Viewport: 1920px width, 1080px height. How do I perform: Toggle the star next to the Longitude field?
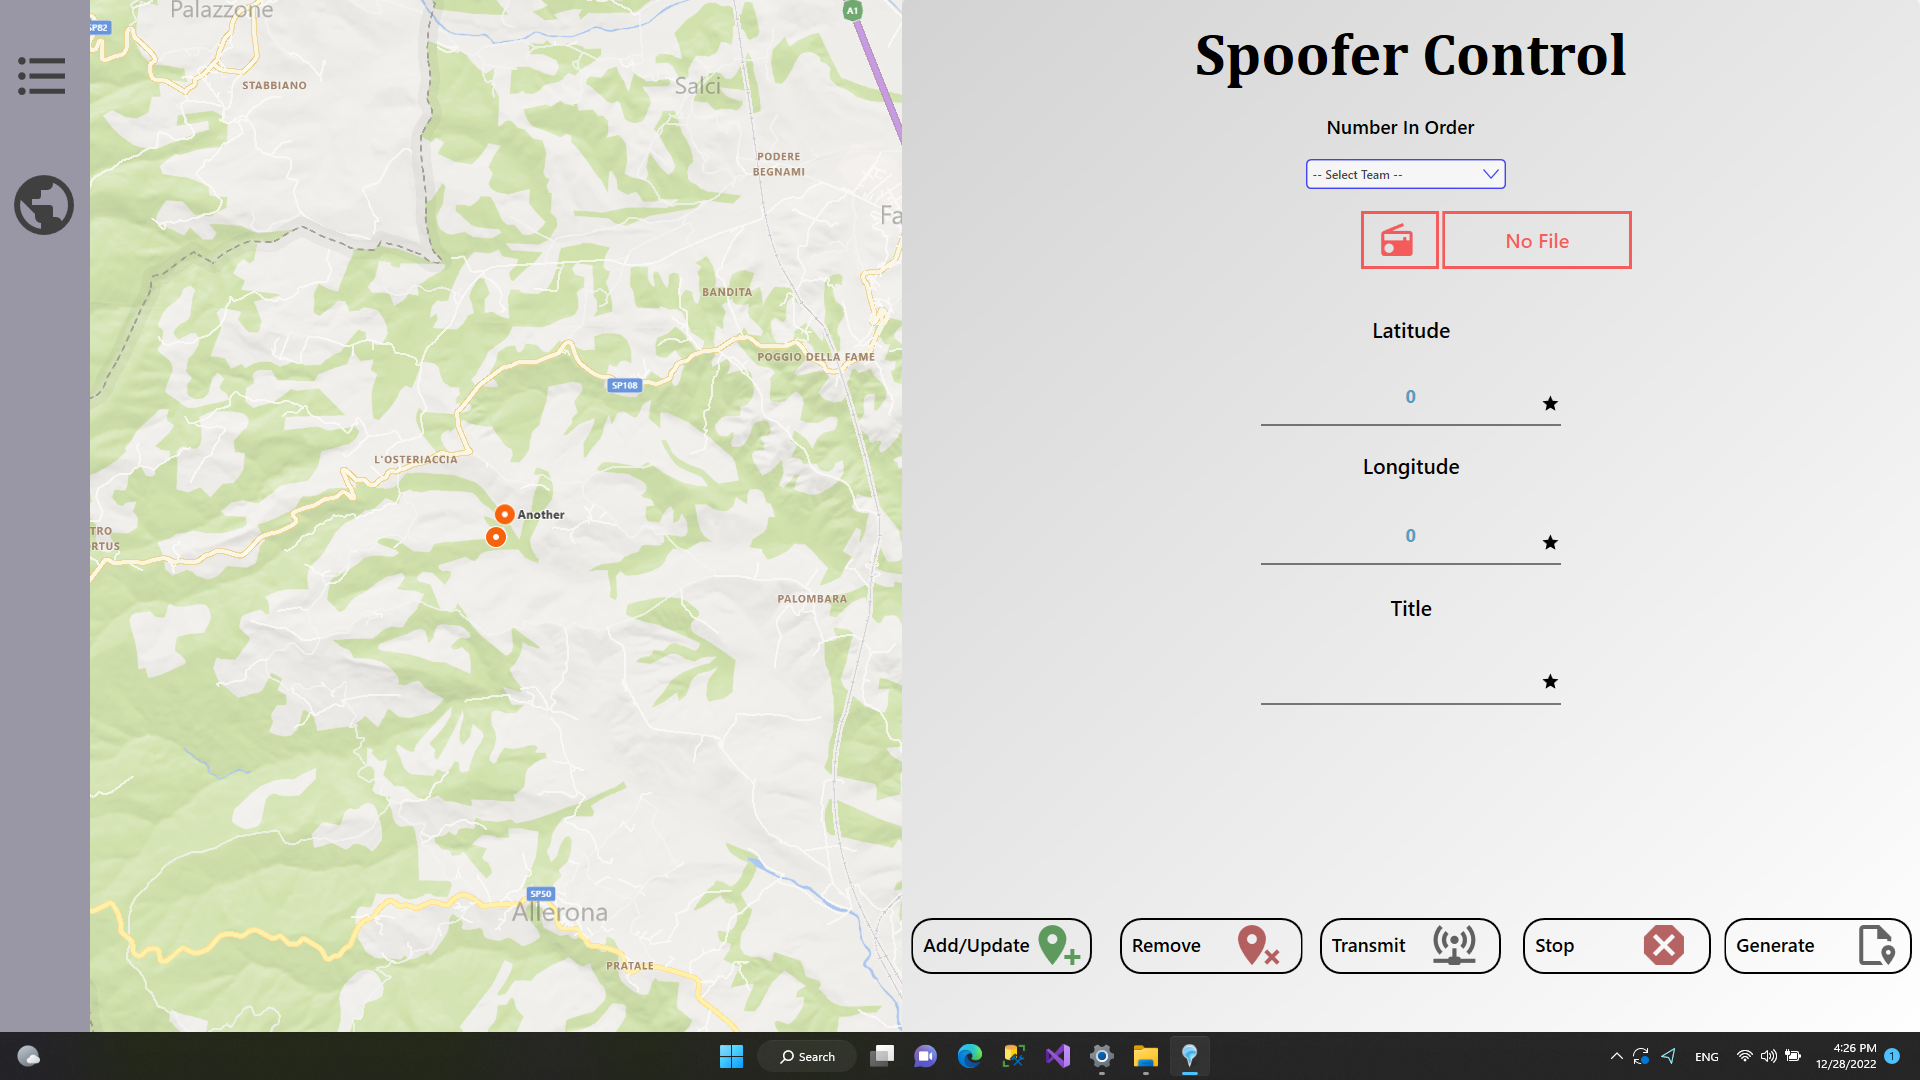(1550, 543)
